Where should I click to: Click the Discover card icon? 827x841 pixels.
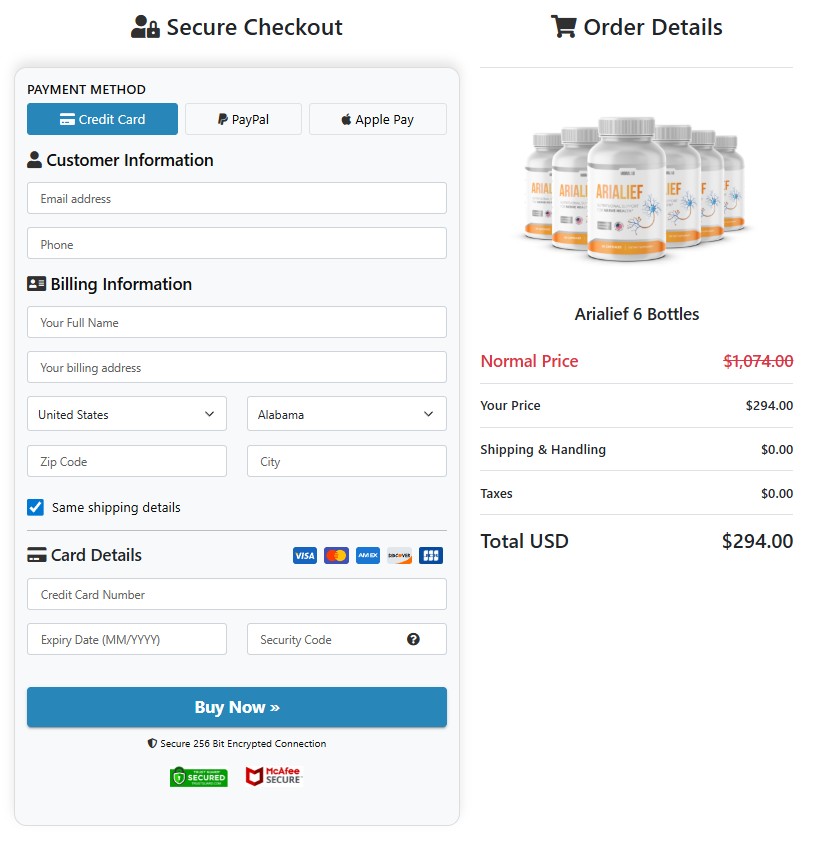[399, 555]
